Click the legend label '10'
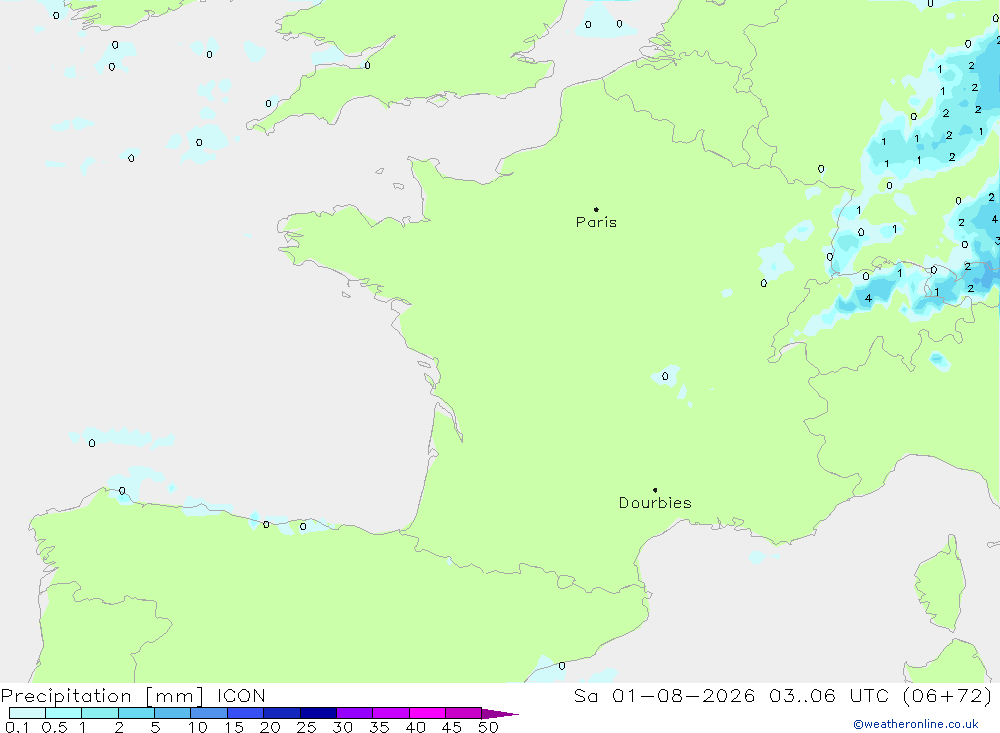1000x733 pixels. click(198, 727)
